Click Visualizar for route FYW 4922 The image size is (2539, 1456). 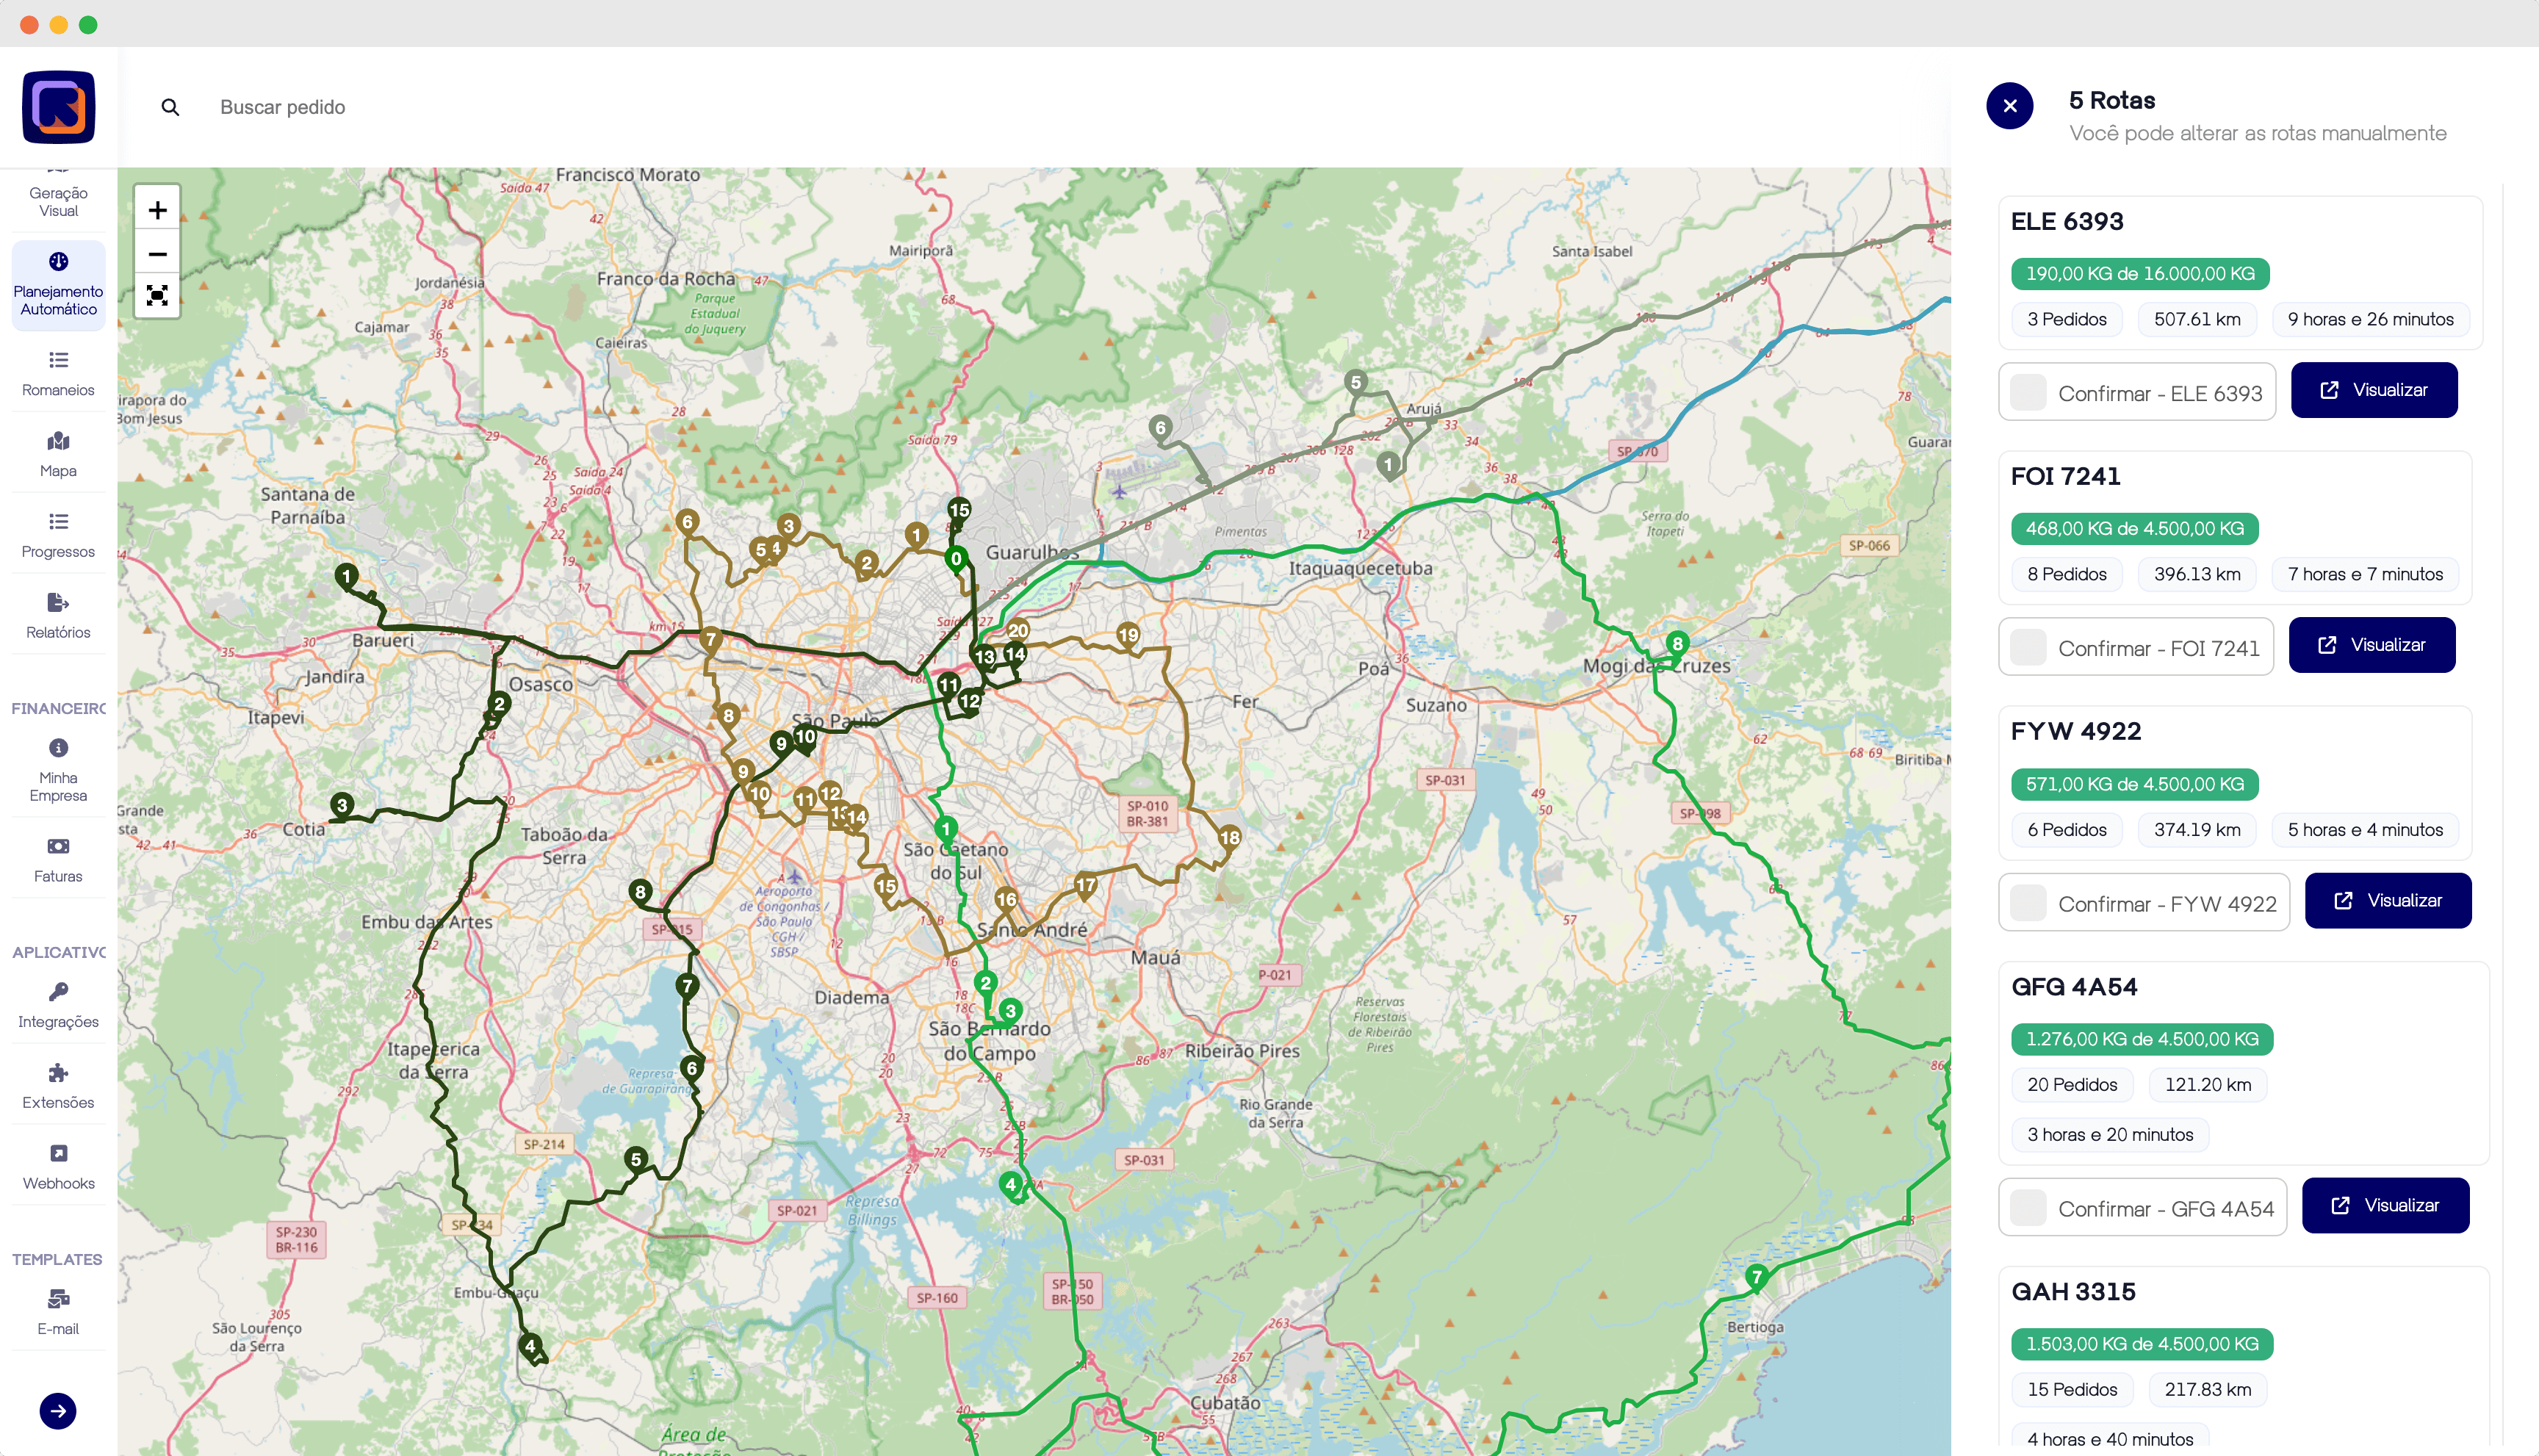[x=2387, y=901]
